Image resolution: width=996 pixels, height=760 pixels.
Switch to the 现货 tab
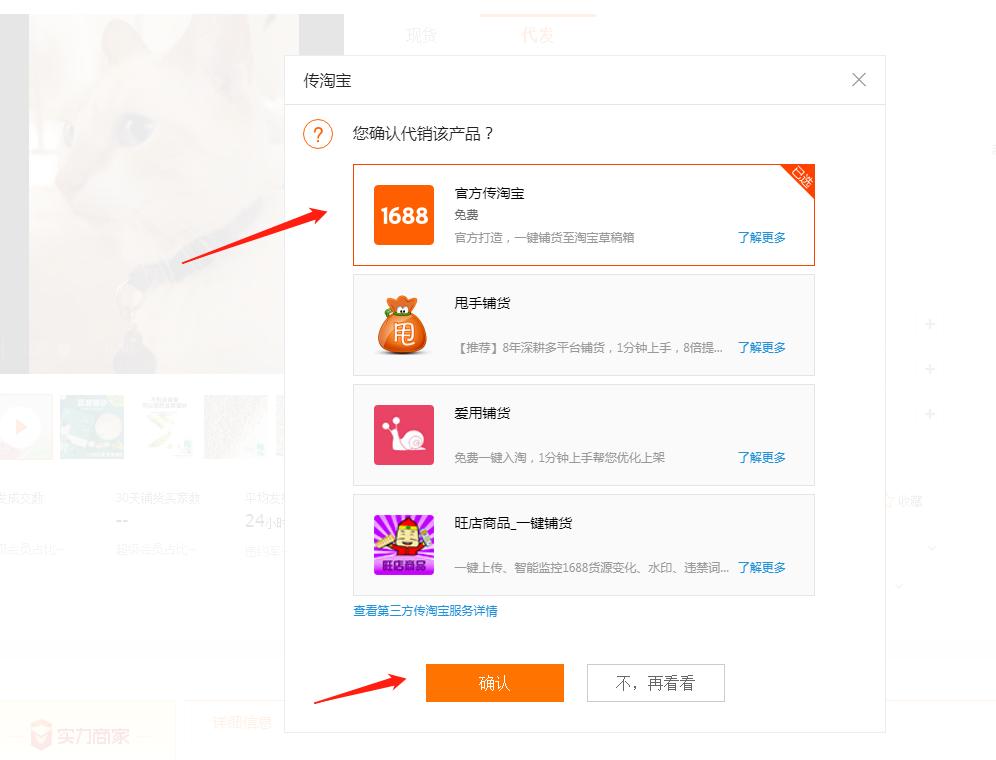click(421, 35)
